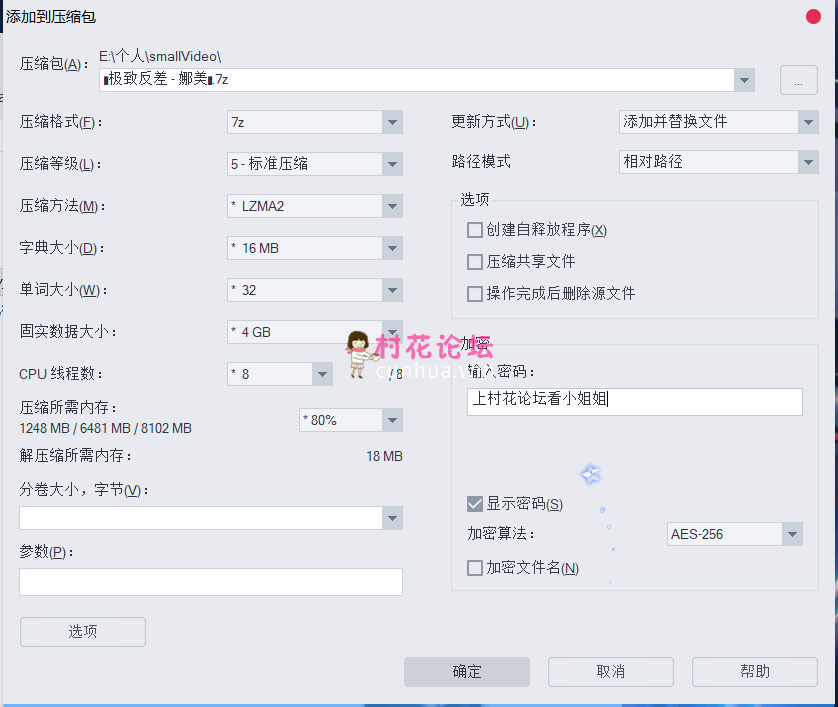Expand the 路径模式 dropdown
The image size is (838, 707).
808,162
